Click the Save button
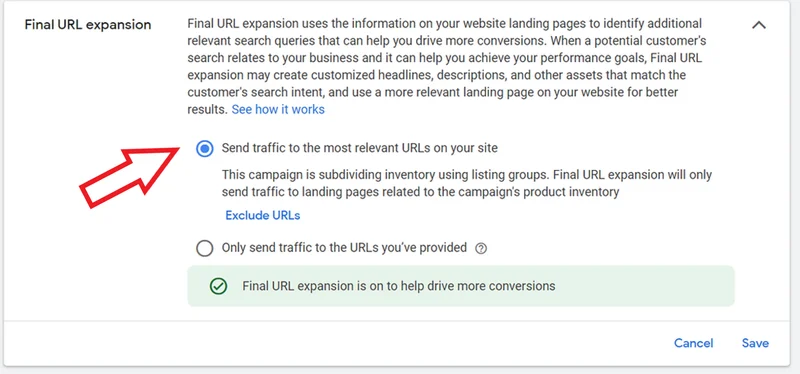Screen dimensions: 800x374 pos(755,343)
